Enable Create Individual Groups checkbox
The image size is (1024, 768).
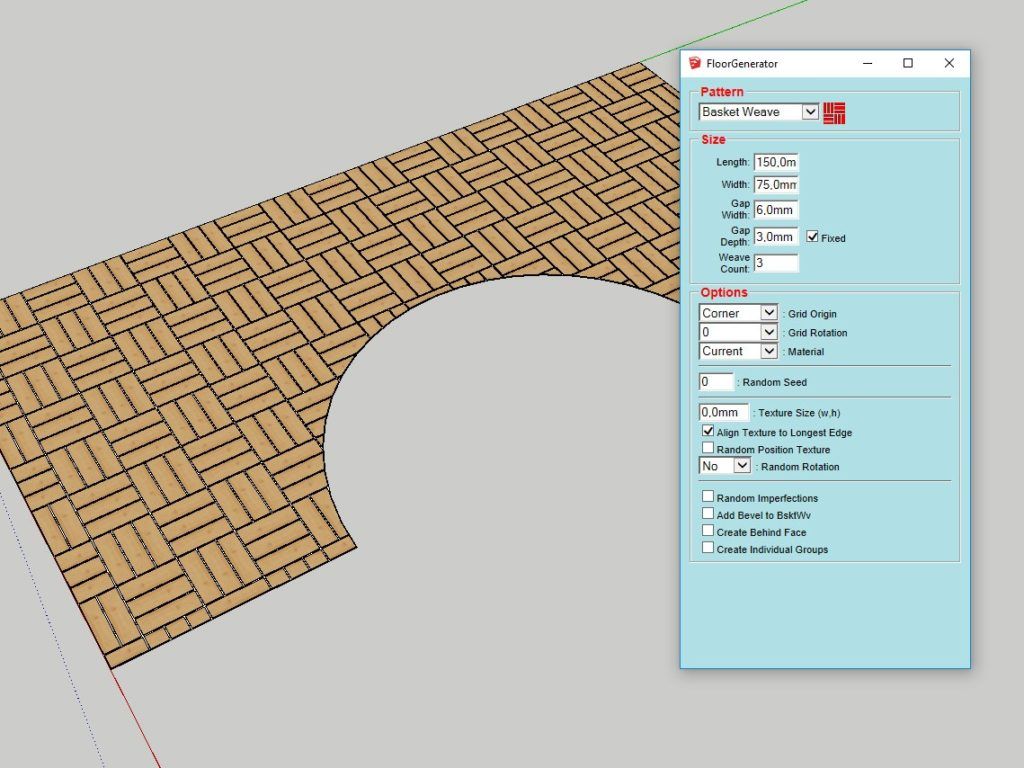pos(708,547)
